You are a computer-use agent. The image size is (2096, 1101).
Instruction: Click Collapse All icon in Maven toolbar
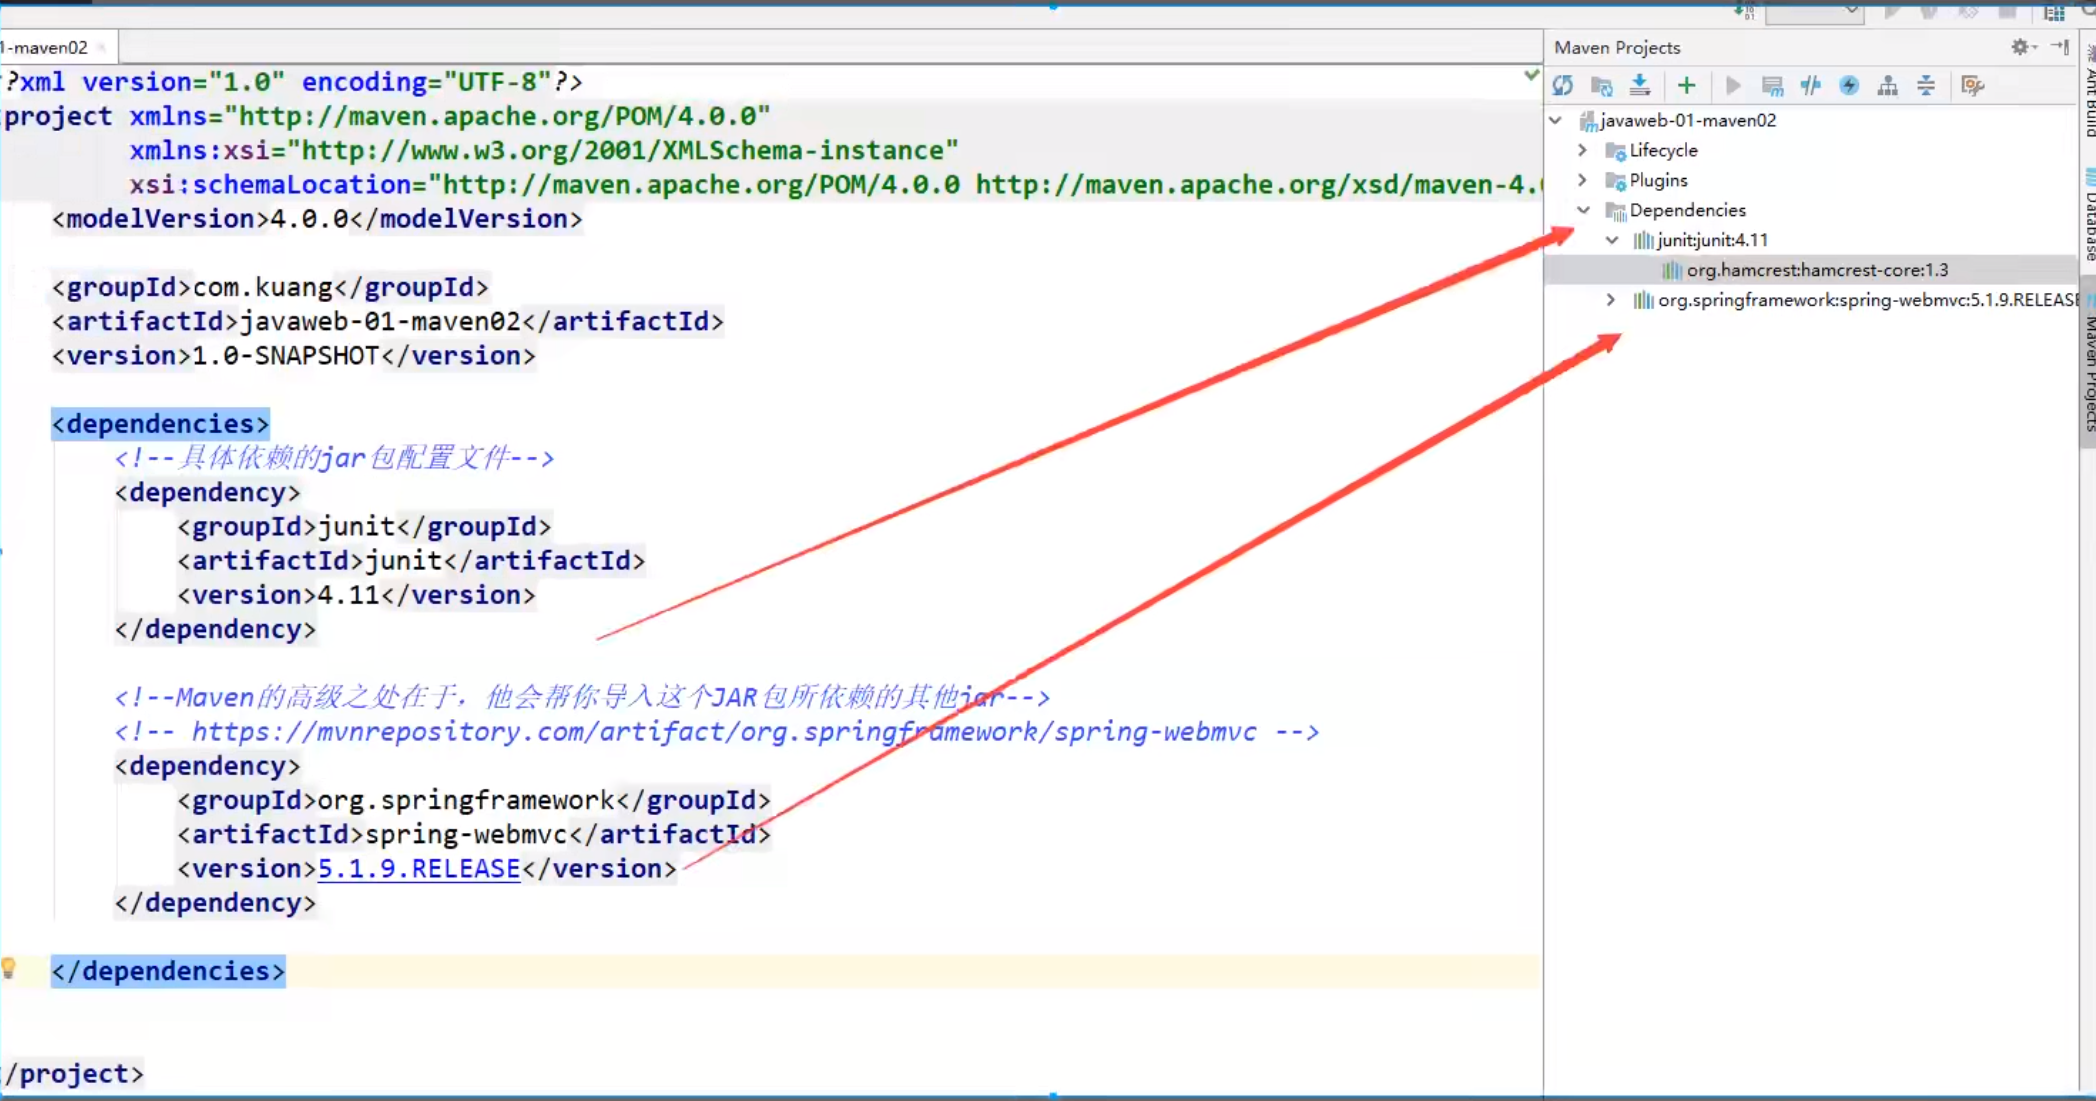[1926, 86]
